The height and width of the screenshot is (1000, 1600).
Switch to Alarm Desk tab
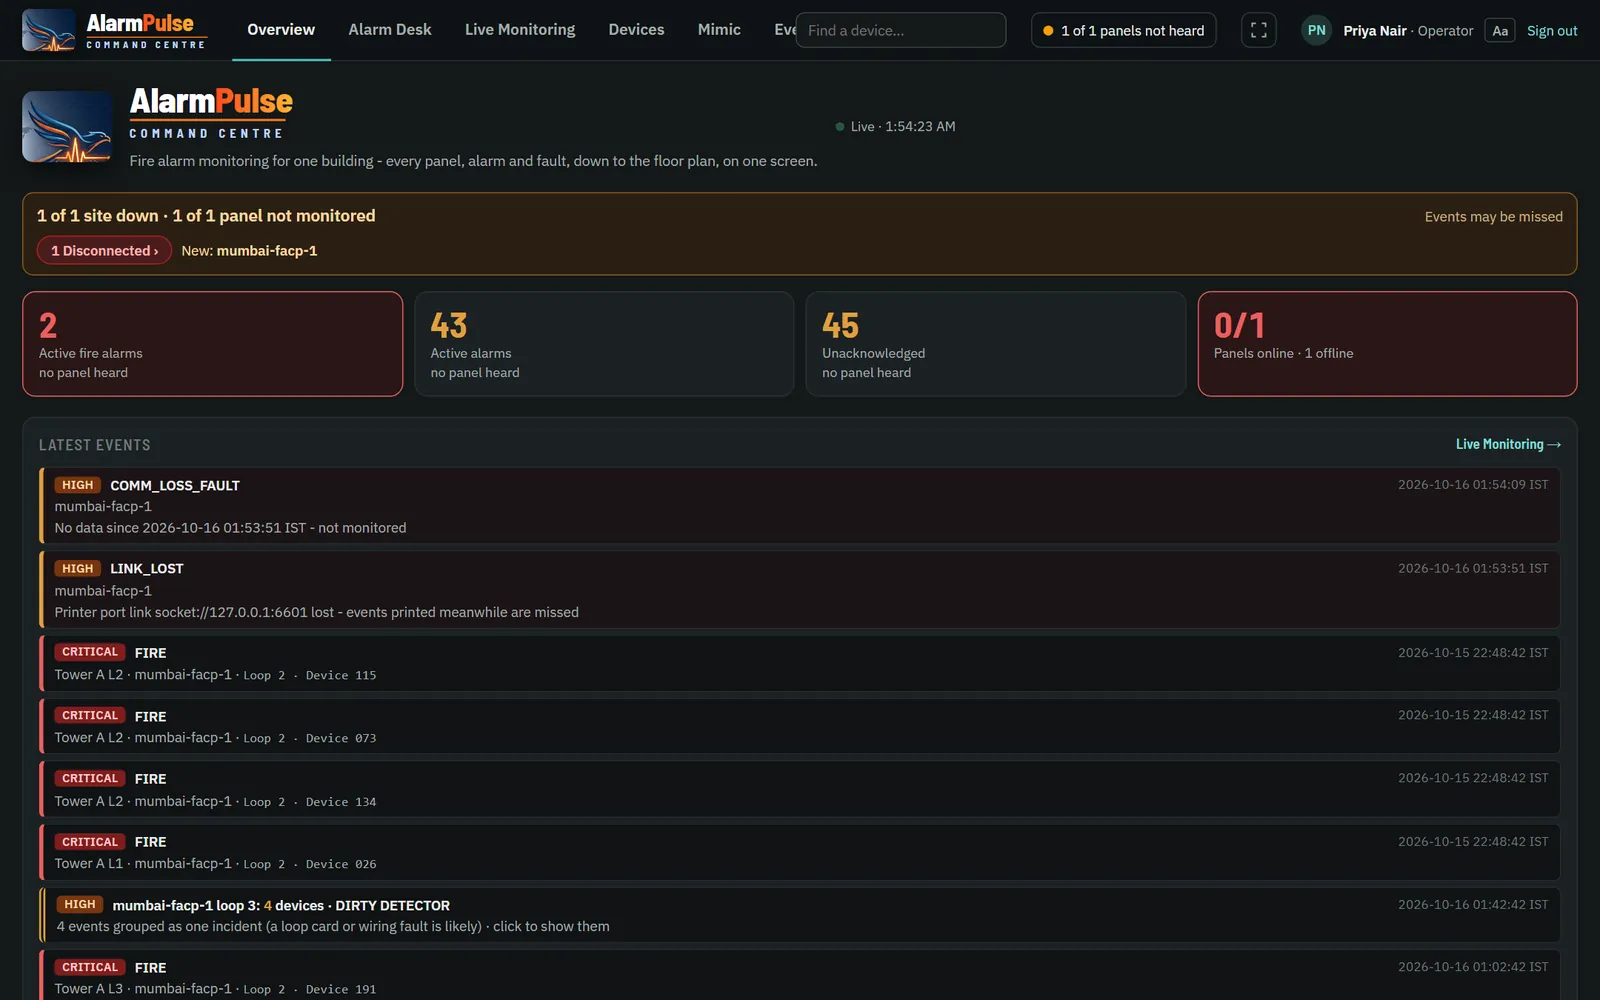pos(390,30)
